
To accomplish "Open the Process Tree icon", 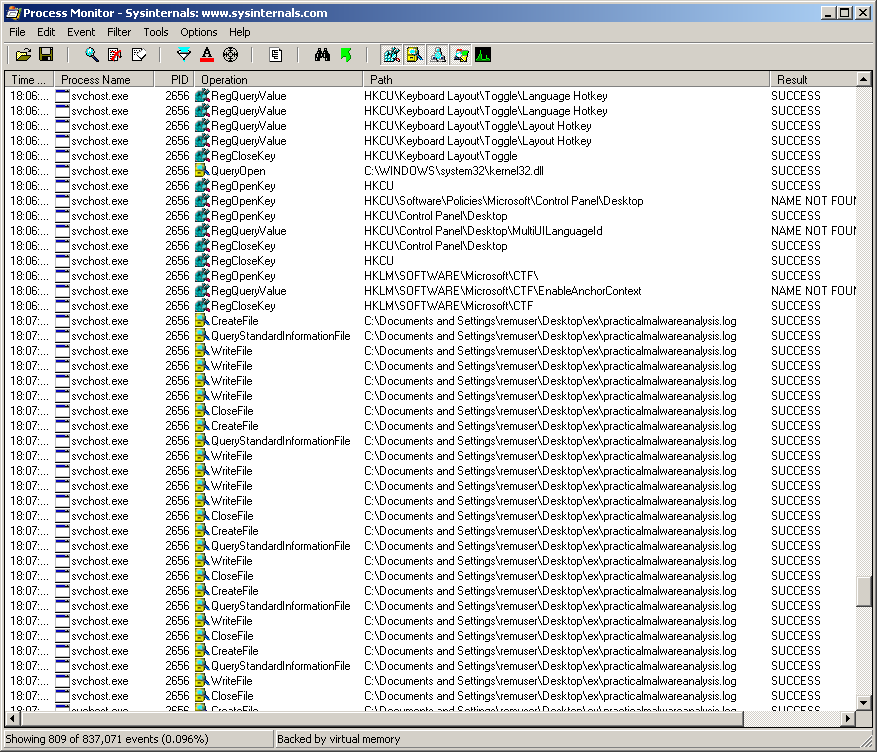I will pyautogui.click(x=276, y=55).
